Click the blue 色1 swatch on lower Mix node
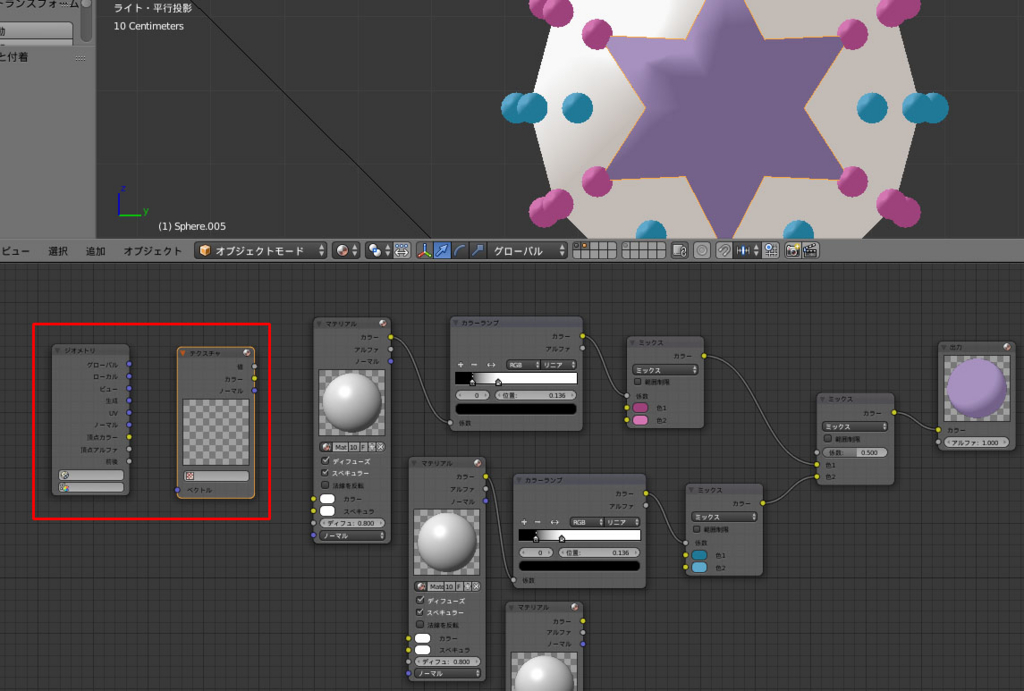The height and width of the screenshot is (691, 1024). coord(699,555)
